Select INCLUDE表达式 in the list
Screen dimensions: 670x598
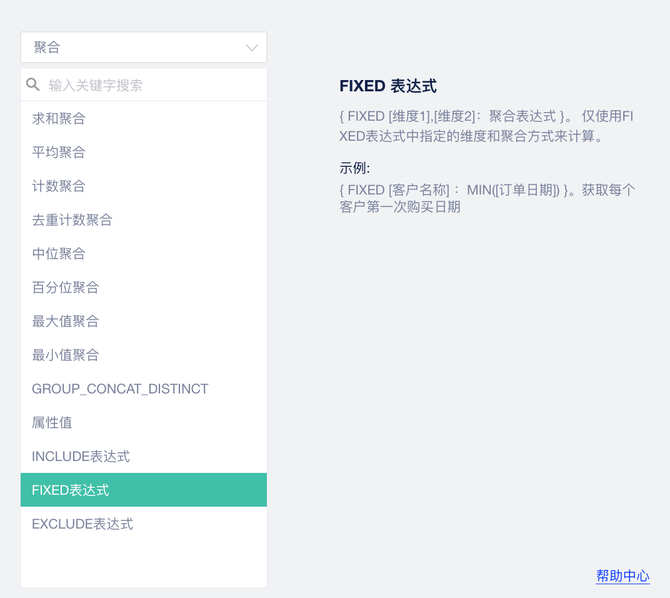[x=81, y=457]
